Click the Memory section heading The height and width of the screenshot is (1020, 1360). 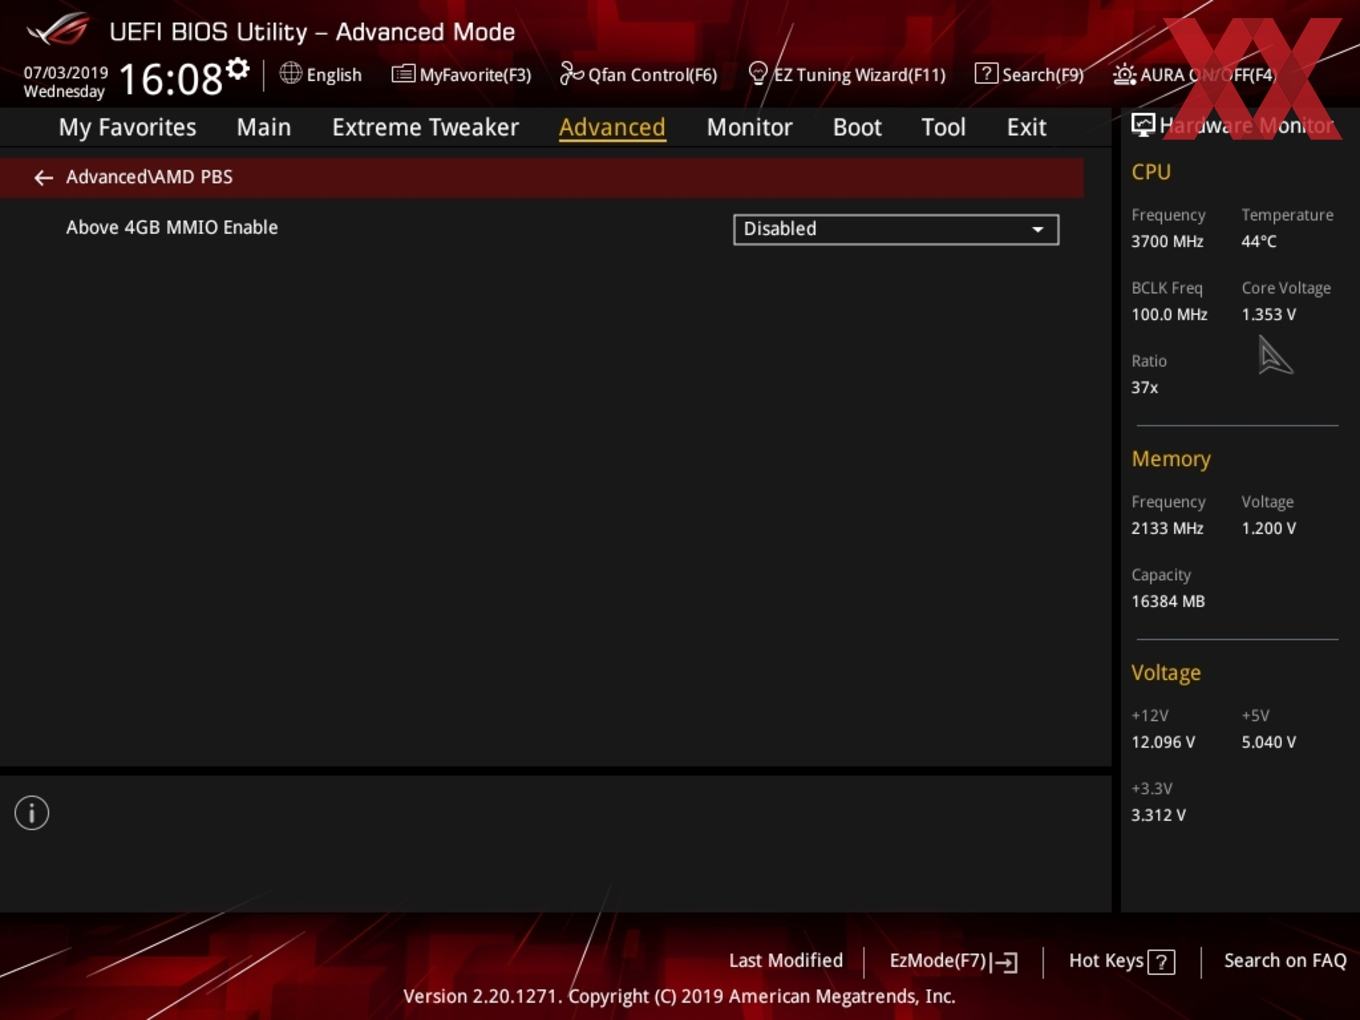click(1171, 459)
